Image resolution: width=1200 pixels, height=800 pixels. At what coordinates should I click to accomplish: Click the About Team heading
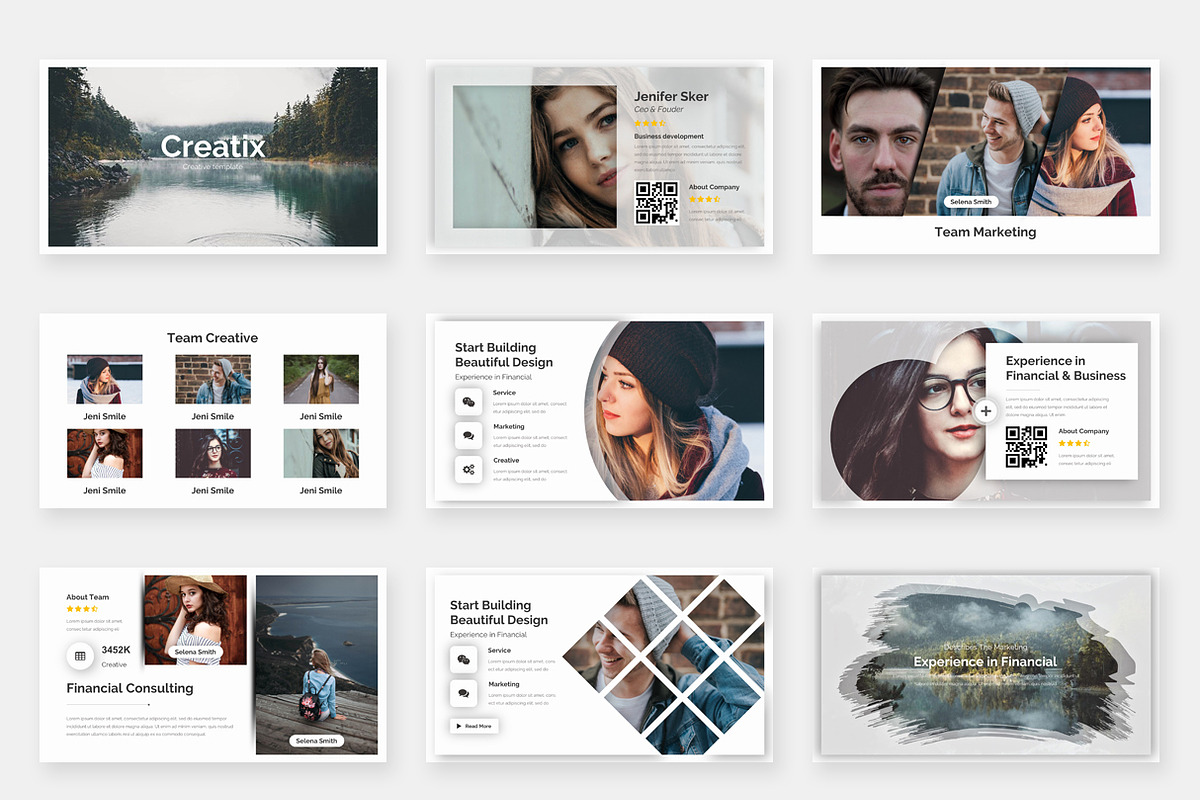[88, 597]
